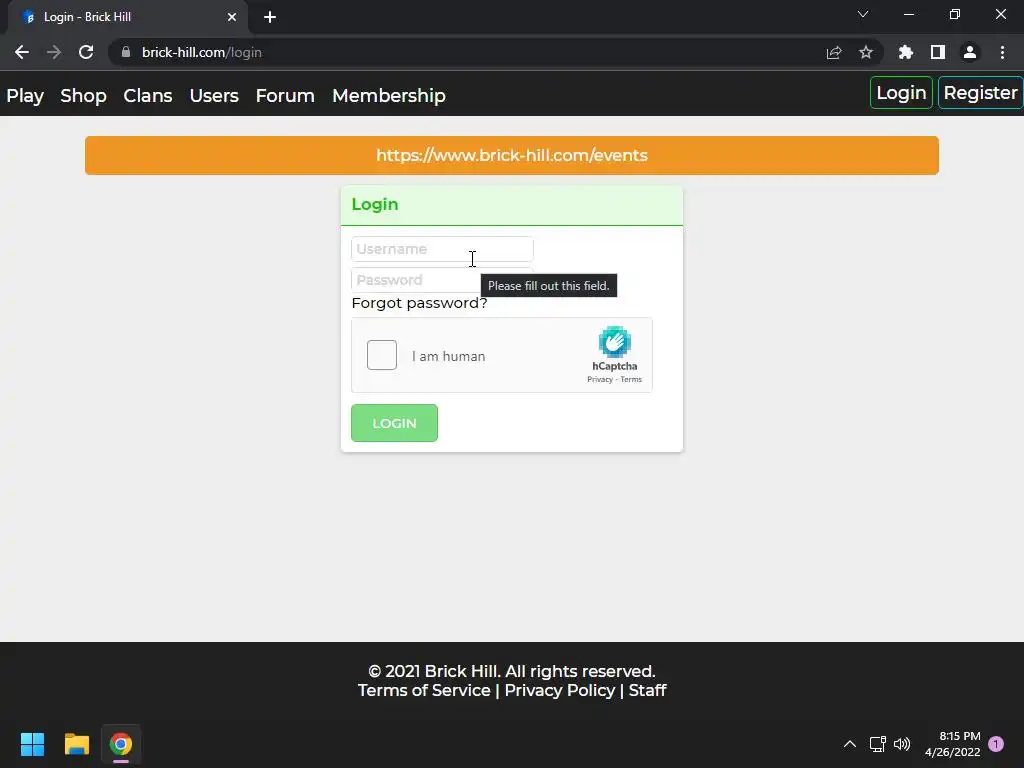
Task: Open the clock and calendar flyout
Action: tap(953, 744)
